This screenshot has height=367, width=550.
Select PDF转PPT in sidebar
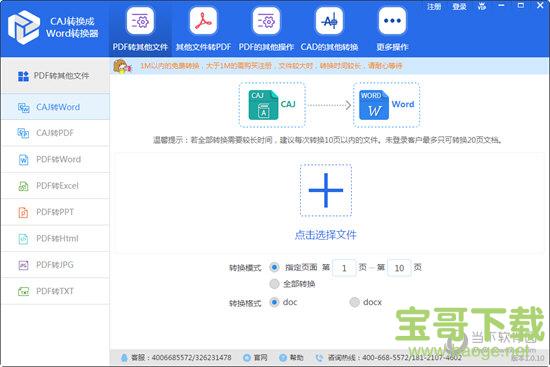[55, 212]
